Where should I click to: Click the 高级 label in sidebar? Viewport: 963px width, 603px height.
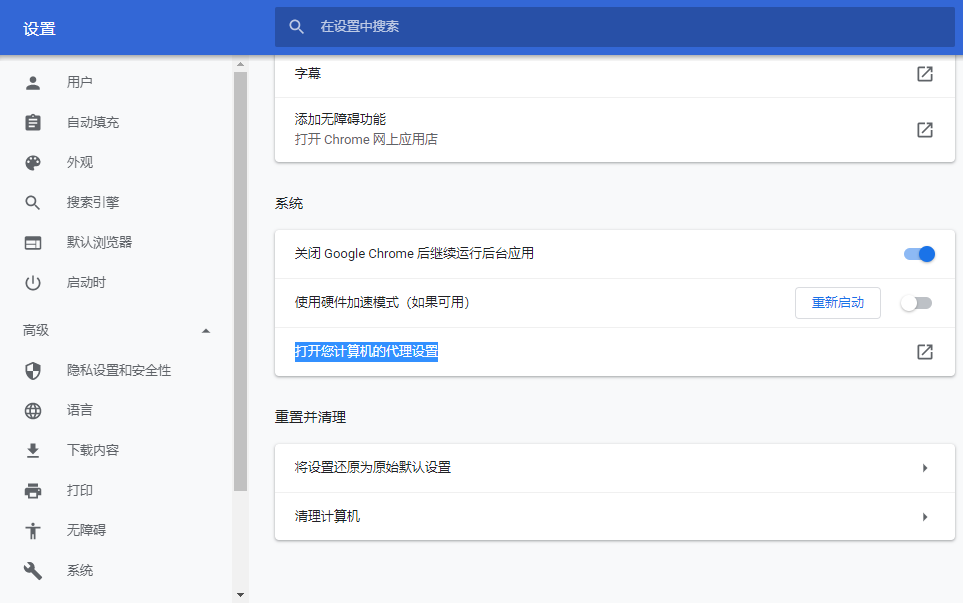click(x=36, y=330)
